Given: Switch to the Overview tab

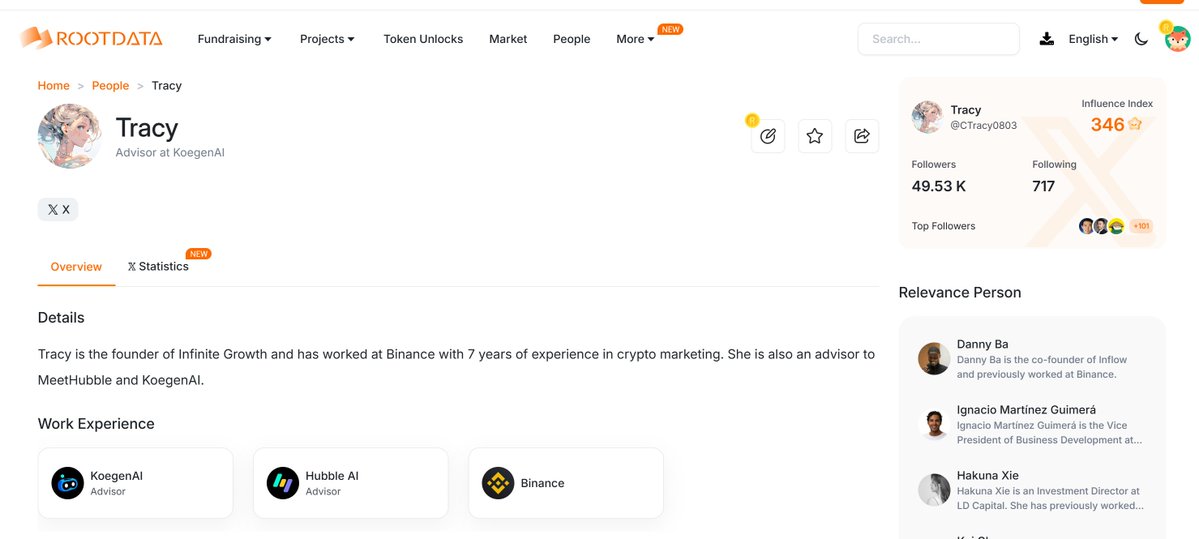Looking at the screenshot, I should 76,267.
